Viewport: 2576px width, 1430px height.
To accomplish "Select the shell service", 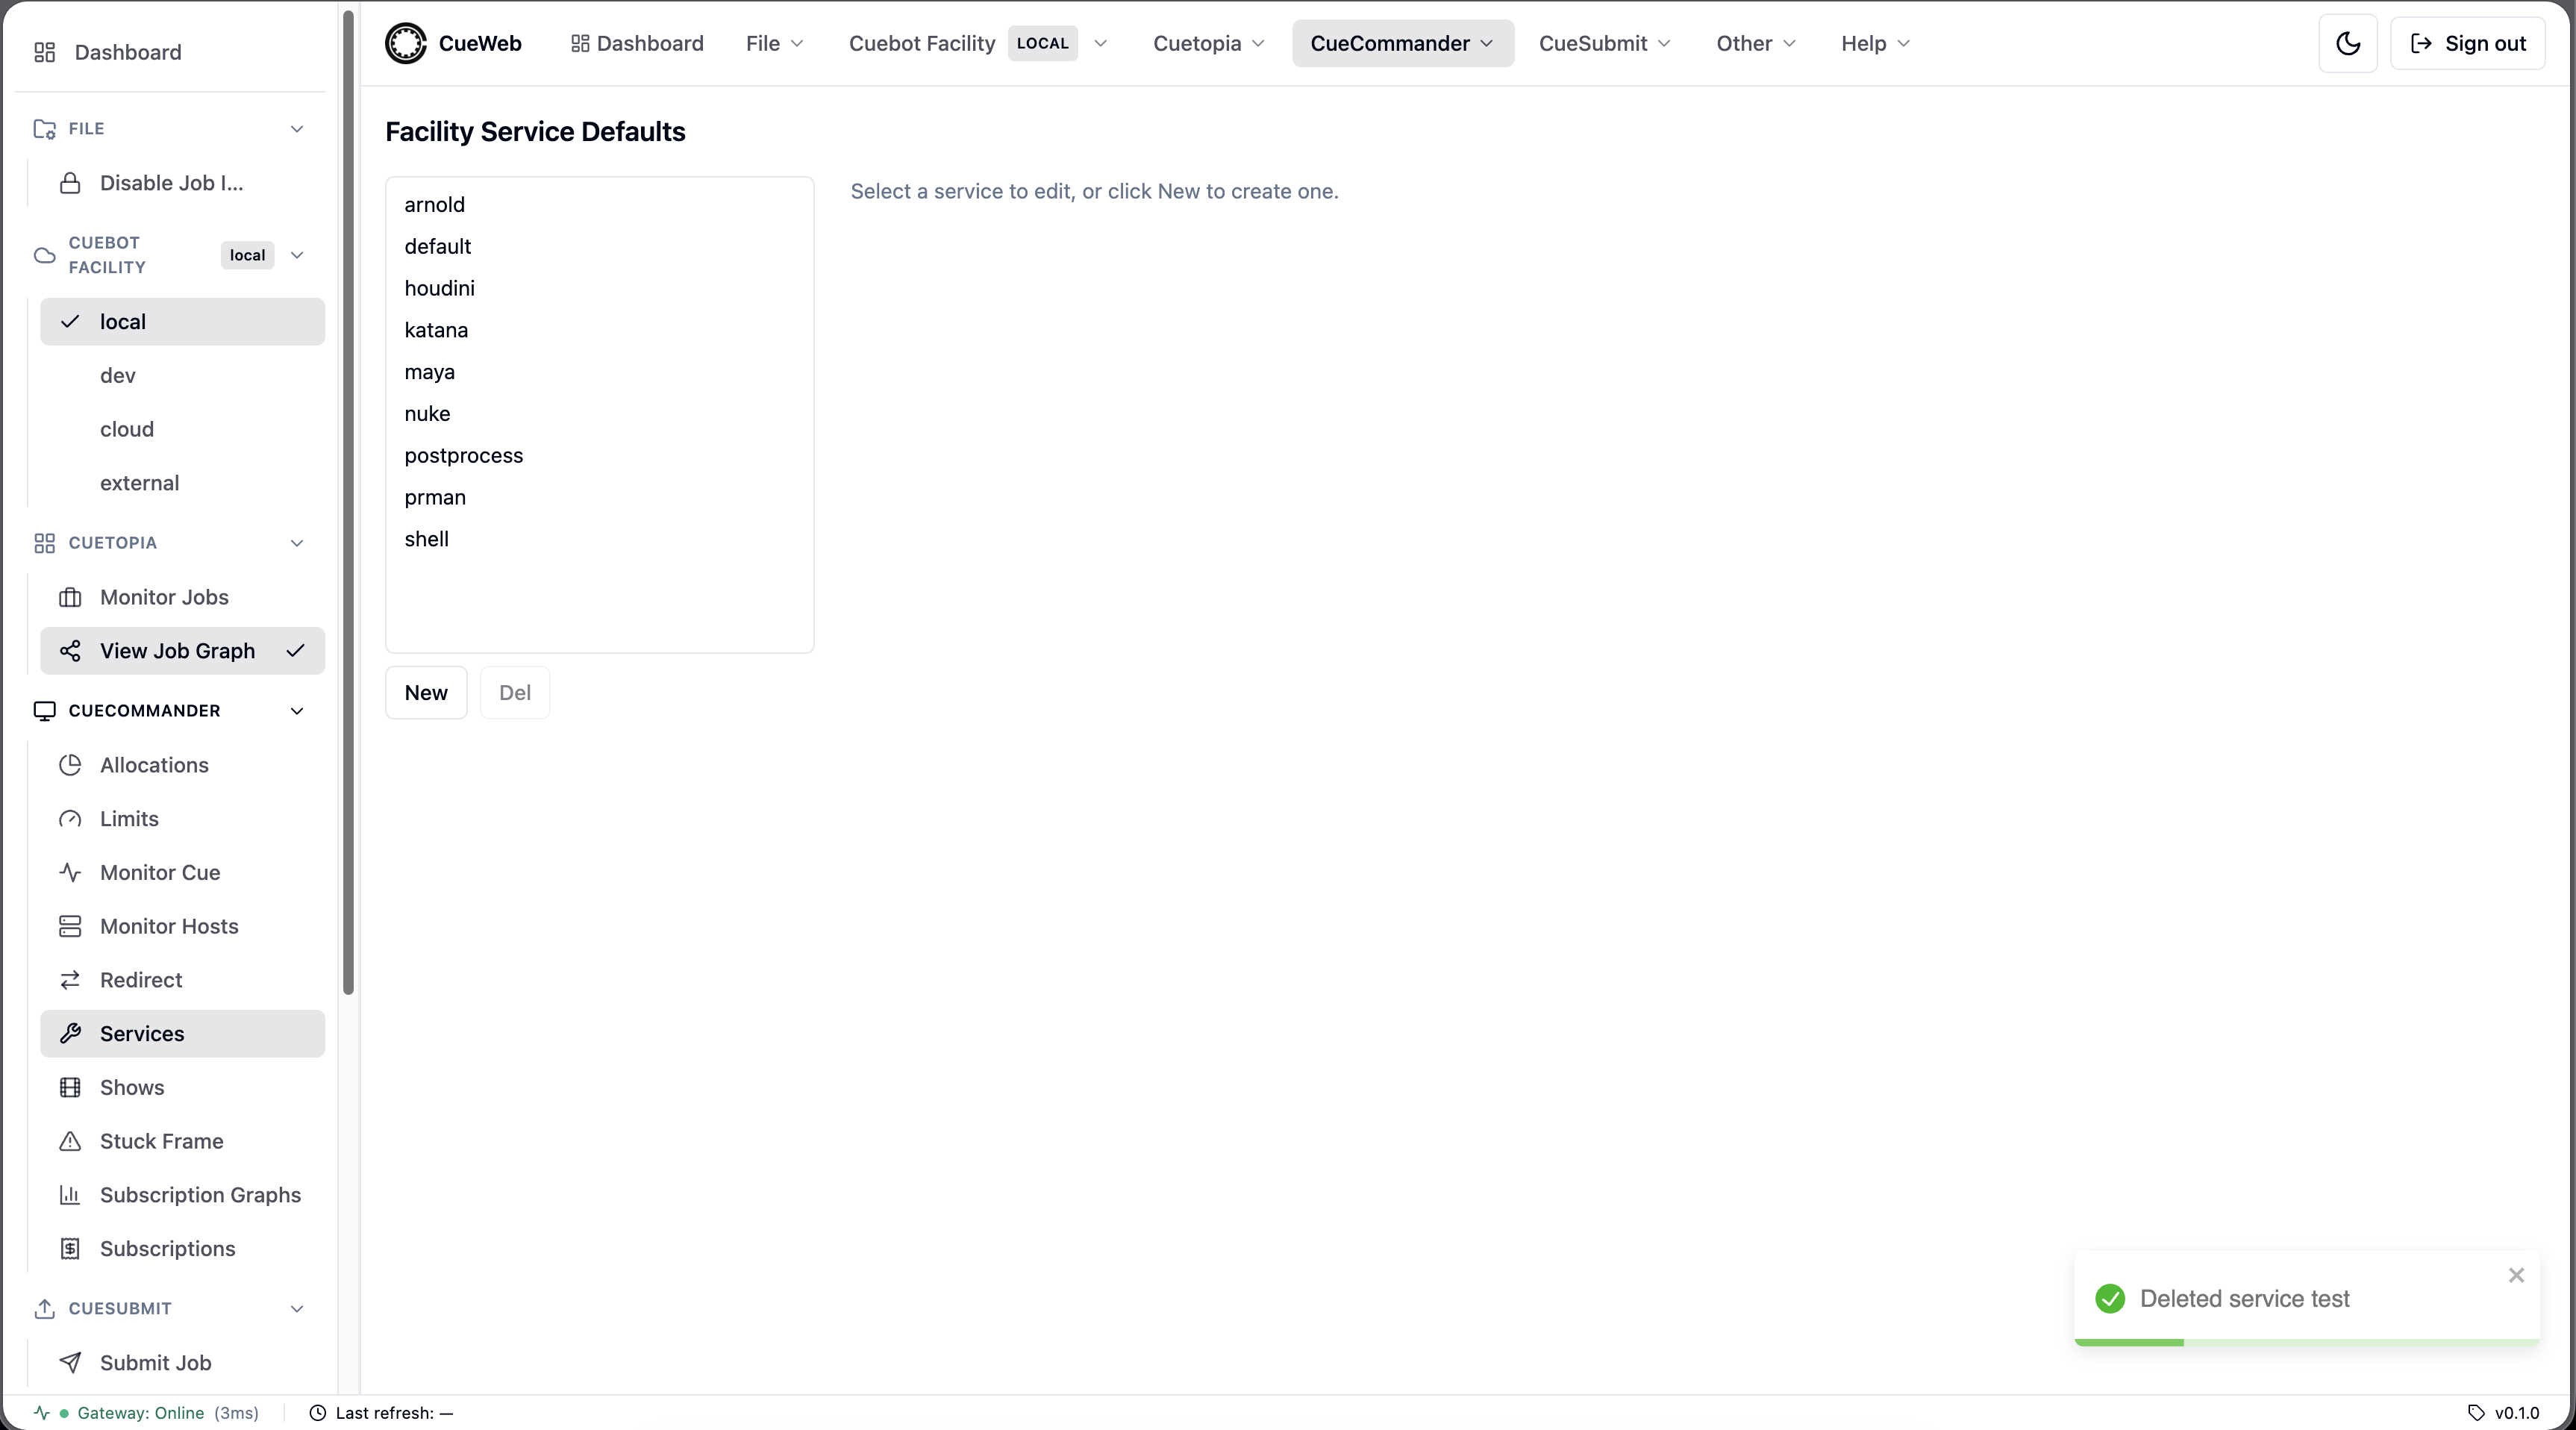I will click(599, 539).
